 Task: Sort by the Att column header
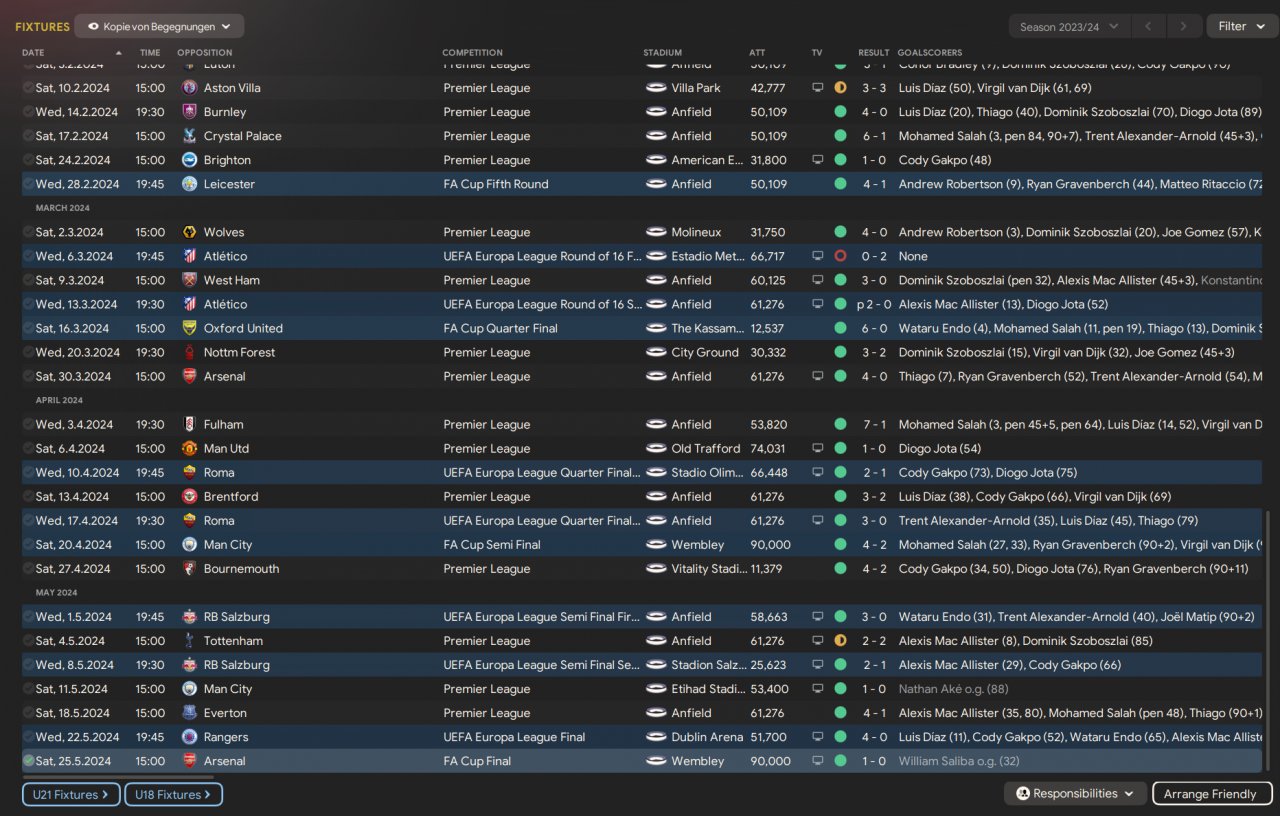757,53
